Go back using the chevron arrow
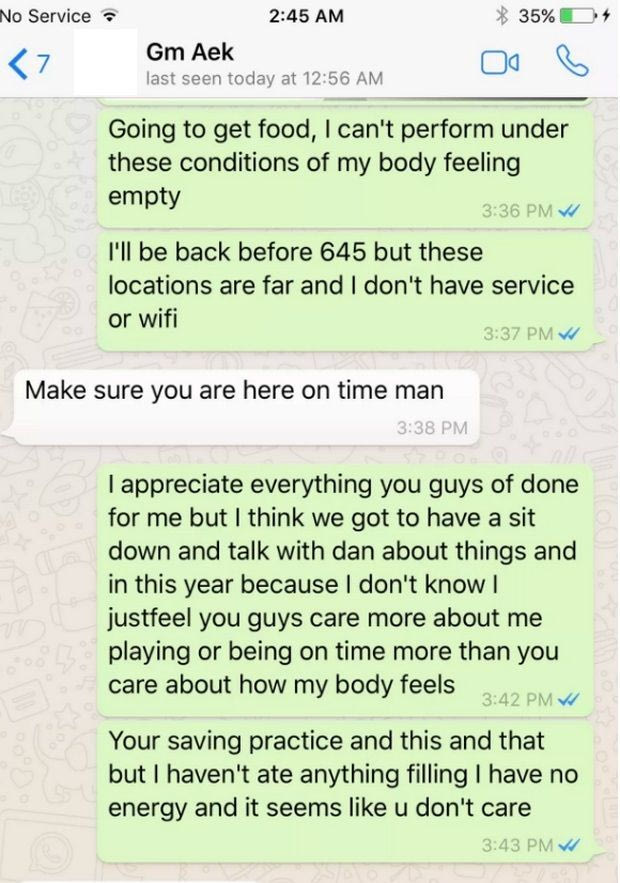 17,64
